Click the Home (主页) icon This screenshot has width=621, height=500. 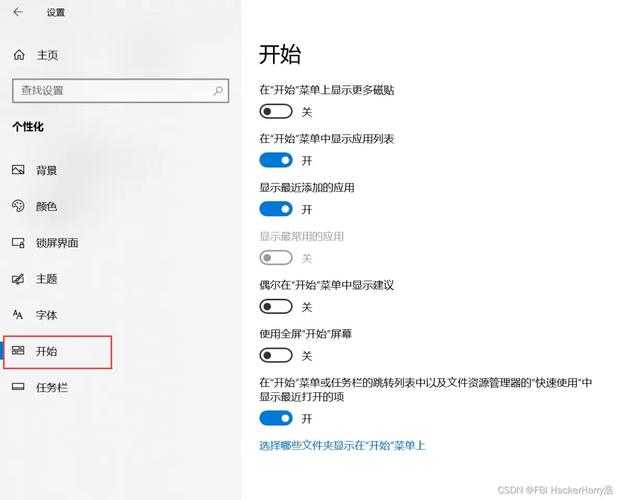coord(18,55)
